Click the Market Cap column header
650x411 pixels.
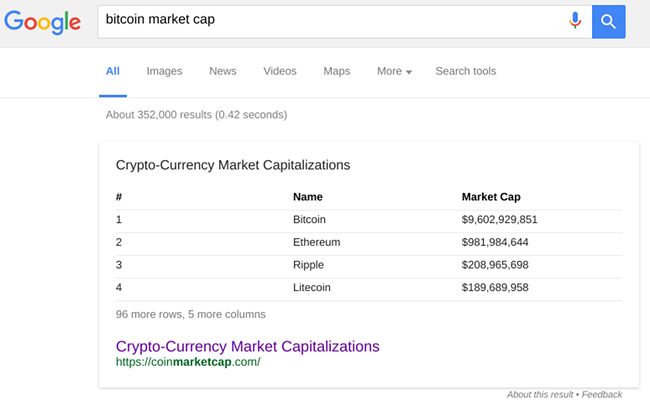click(491, 197)
